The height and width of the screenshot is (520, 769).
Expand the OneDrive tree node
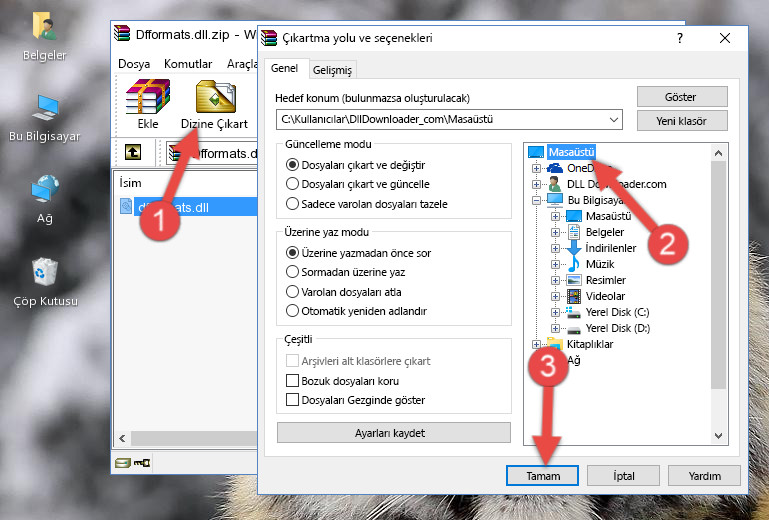[537, 168]
